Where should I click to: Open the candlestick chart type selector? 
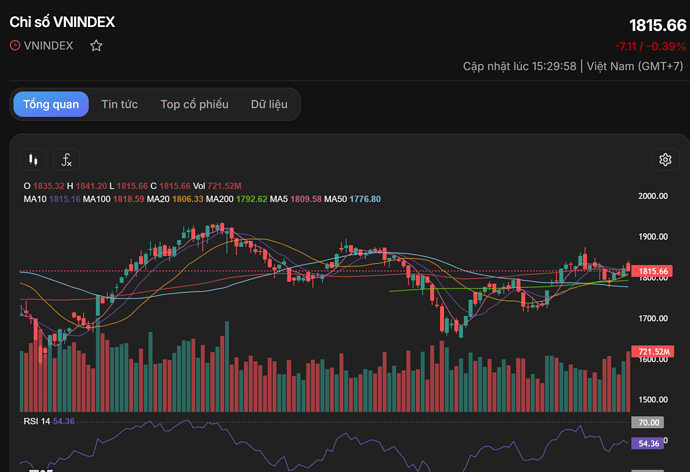point(33,159)
